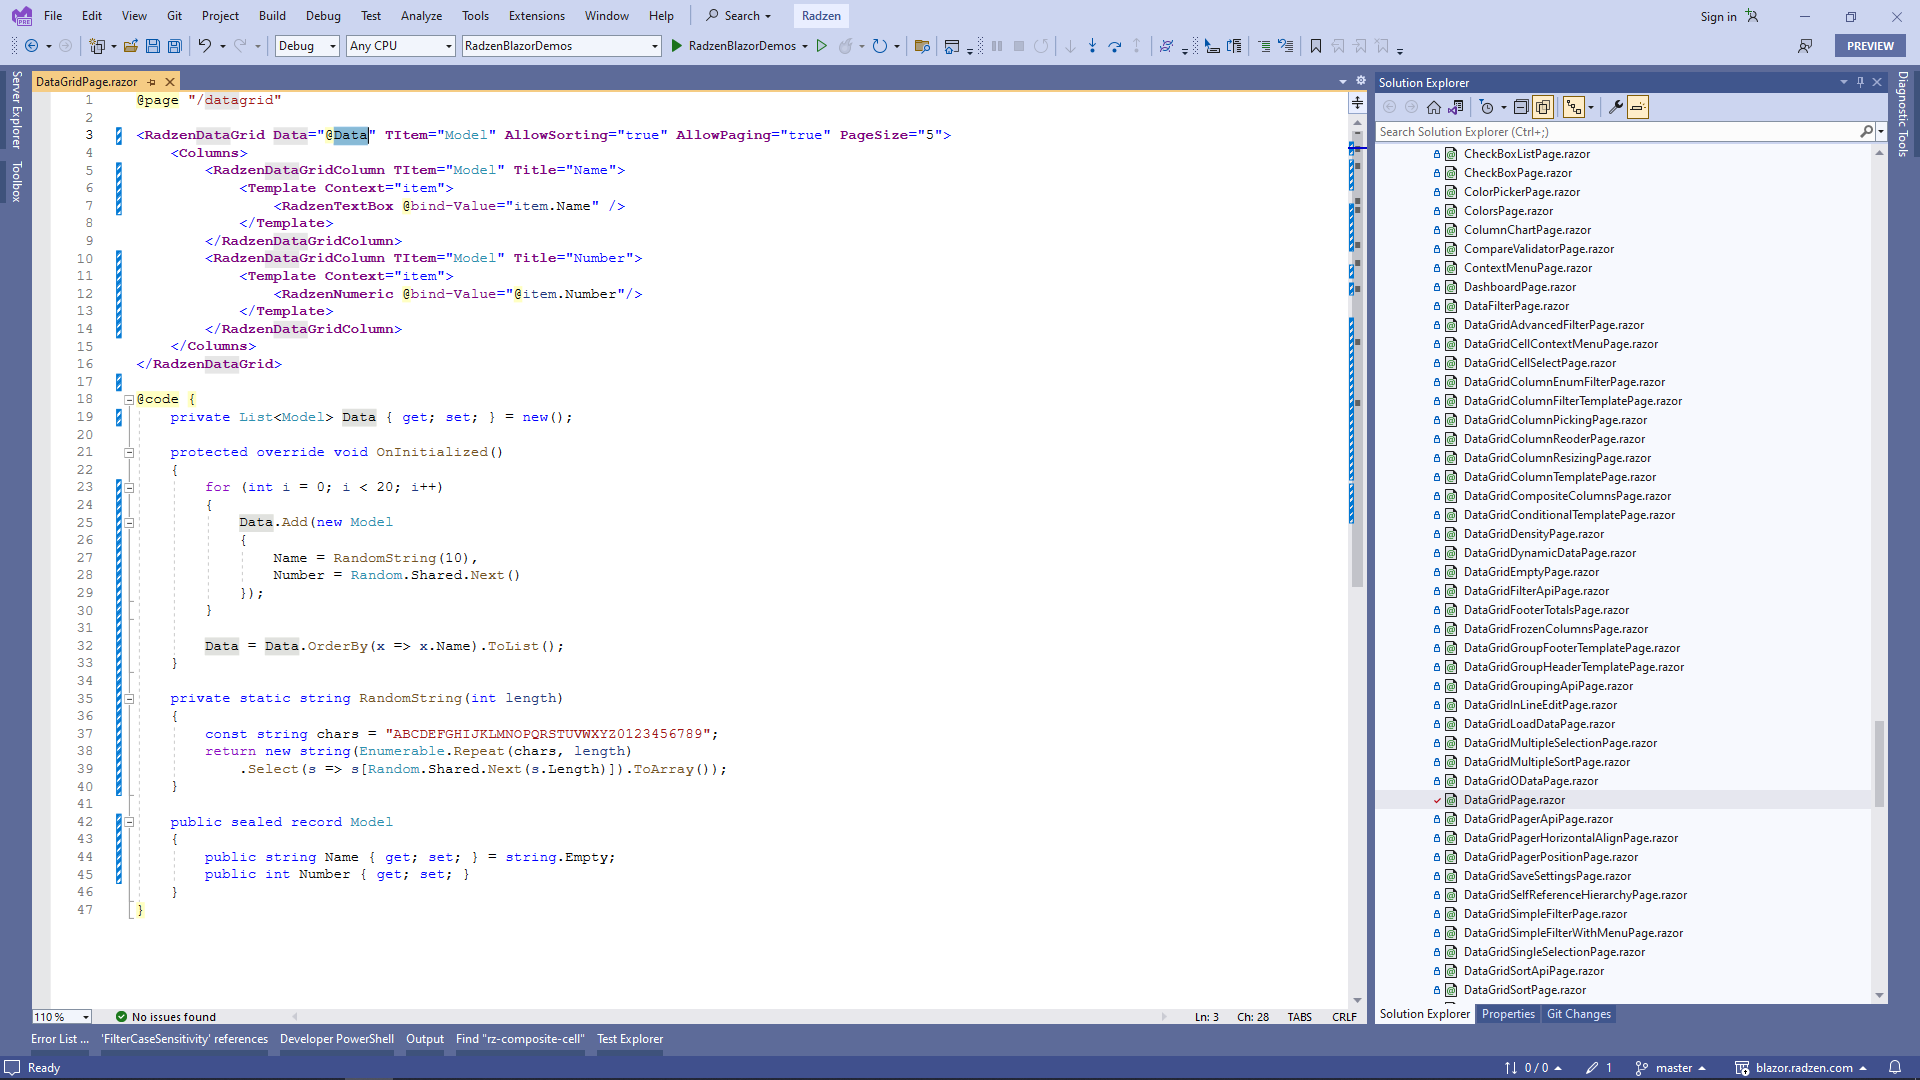This screenshot has height=1080, width=1920.
Task: Click the PREVIEW button
Action: 1869,46
